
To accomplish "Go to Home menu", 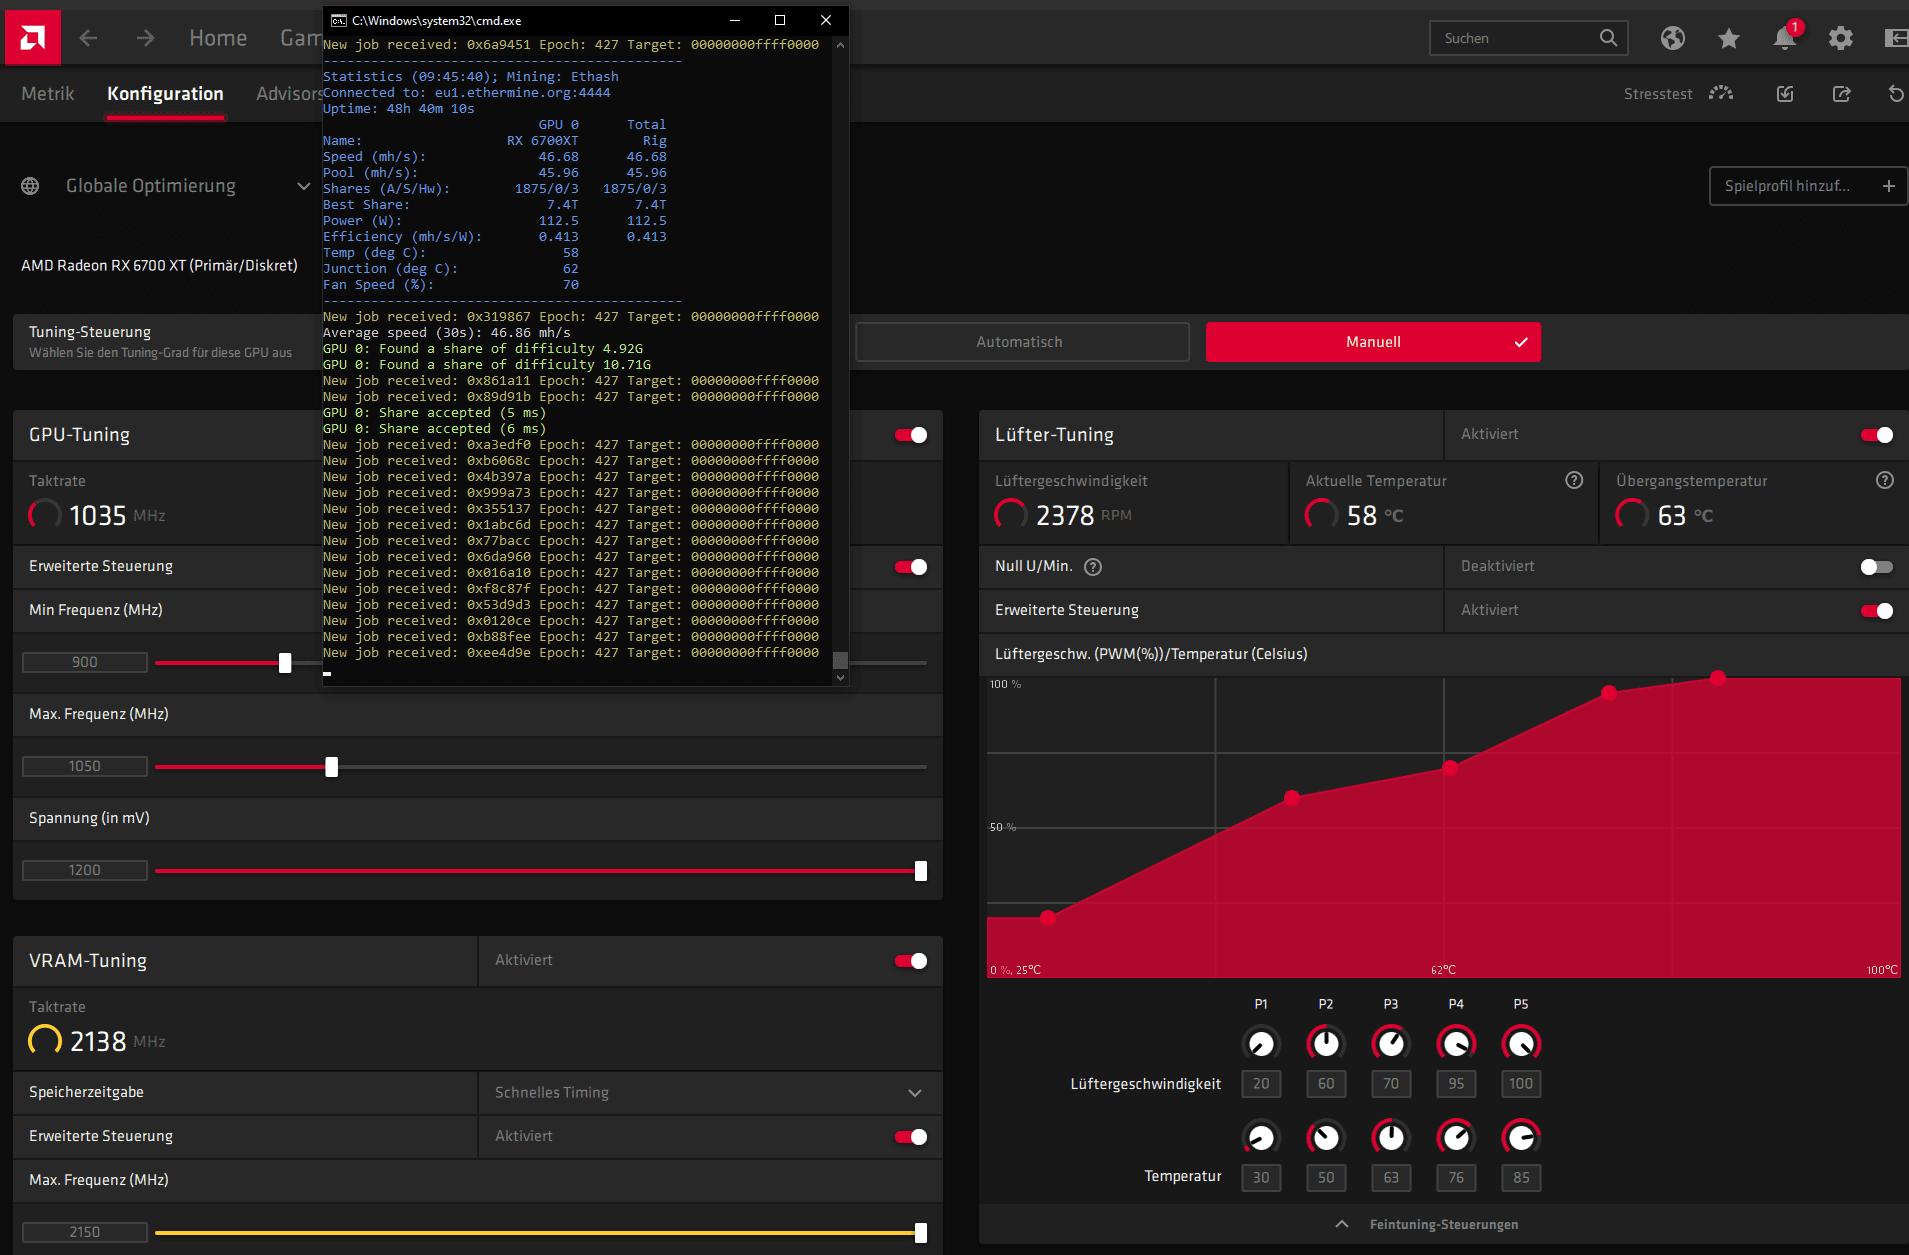I will pos(218,38).
